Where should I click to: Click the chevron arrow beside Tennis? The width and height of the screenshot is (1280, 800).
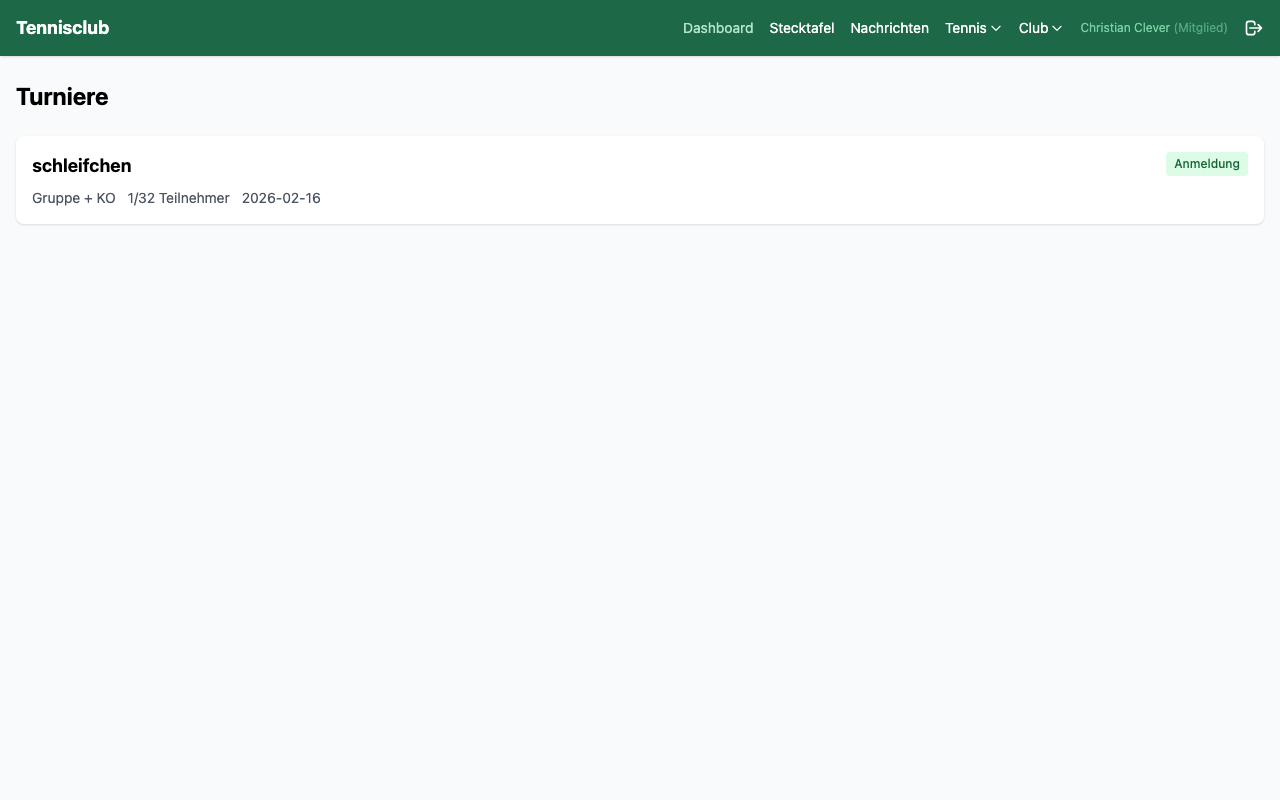[x=996, y=29]
